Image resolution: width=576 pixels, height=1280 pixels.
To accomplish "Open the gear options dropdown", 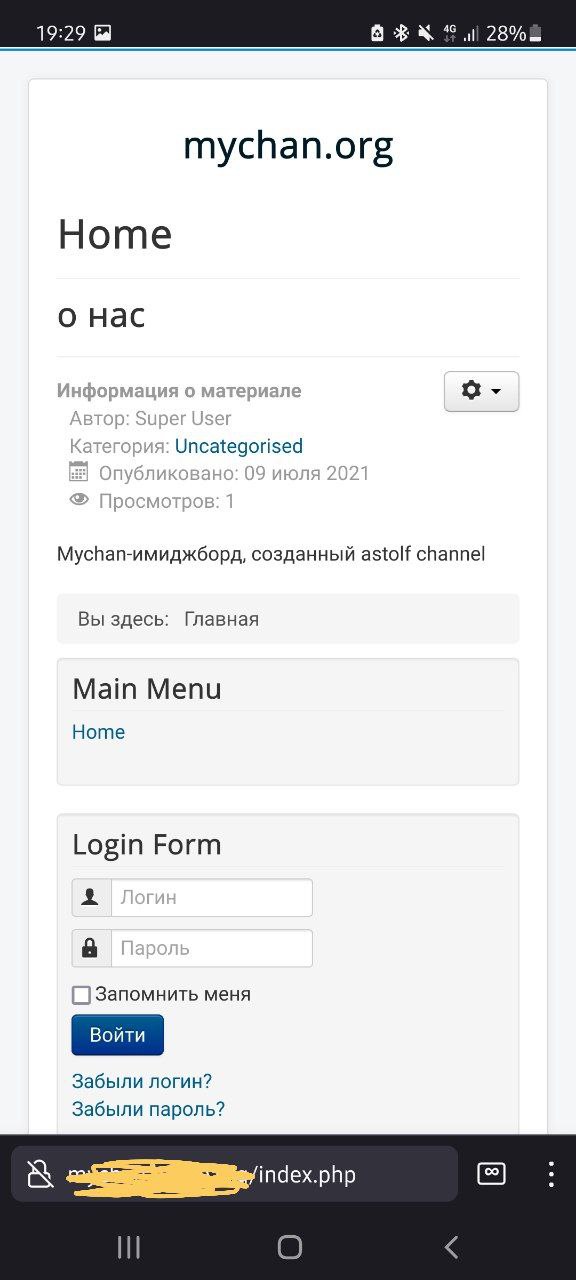I will [x=481, y=391].
